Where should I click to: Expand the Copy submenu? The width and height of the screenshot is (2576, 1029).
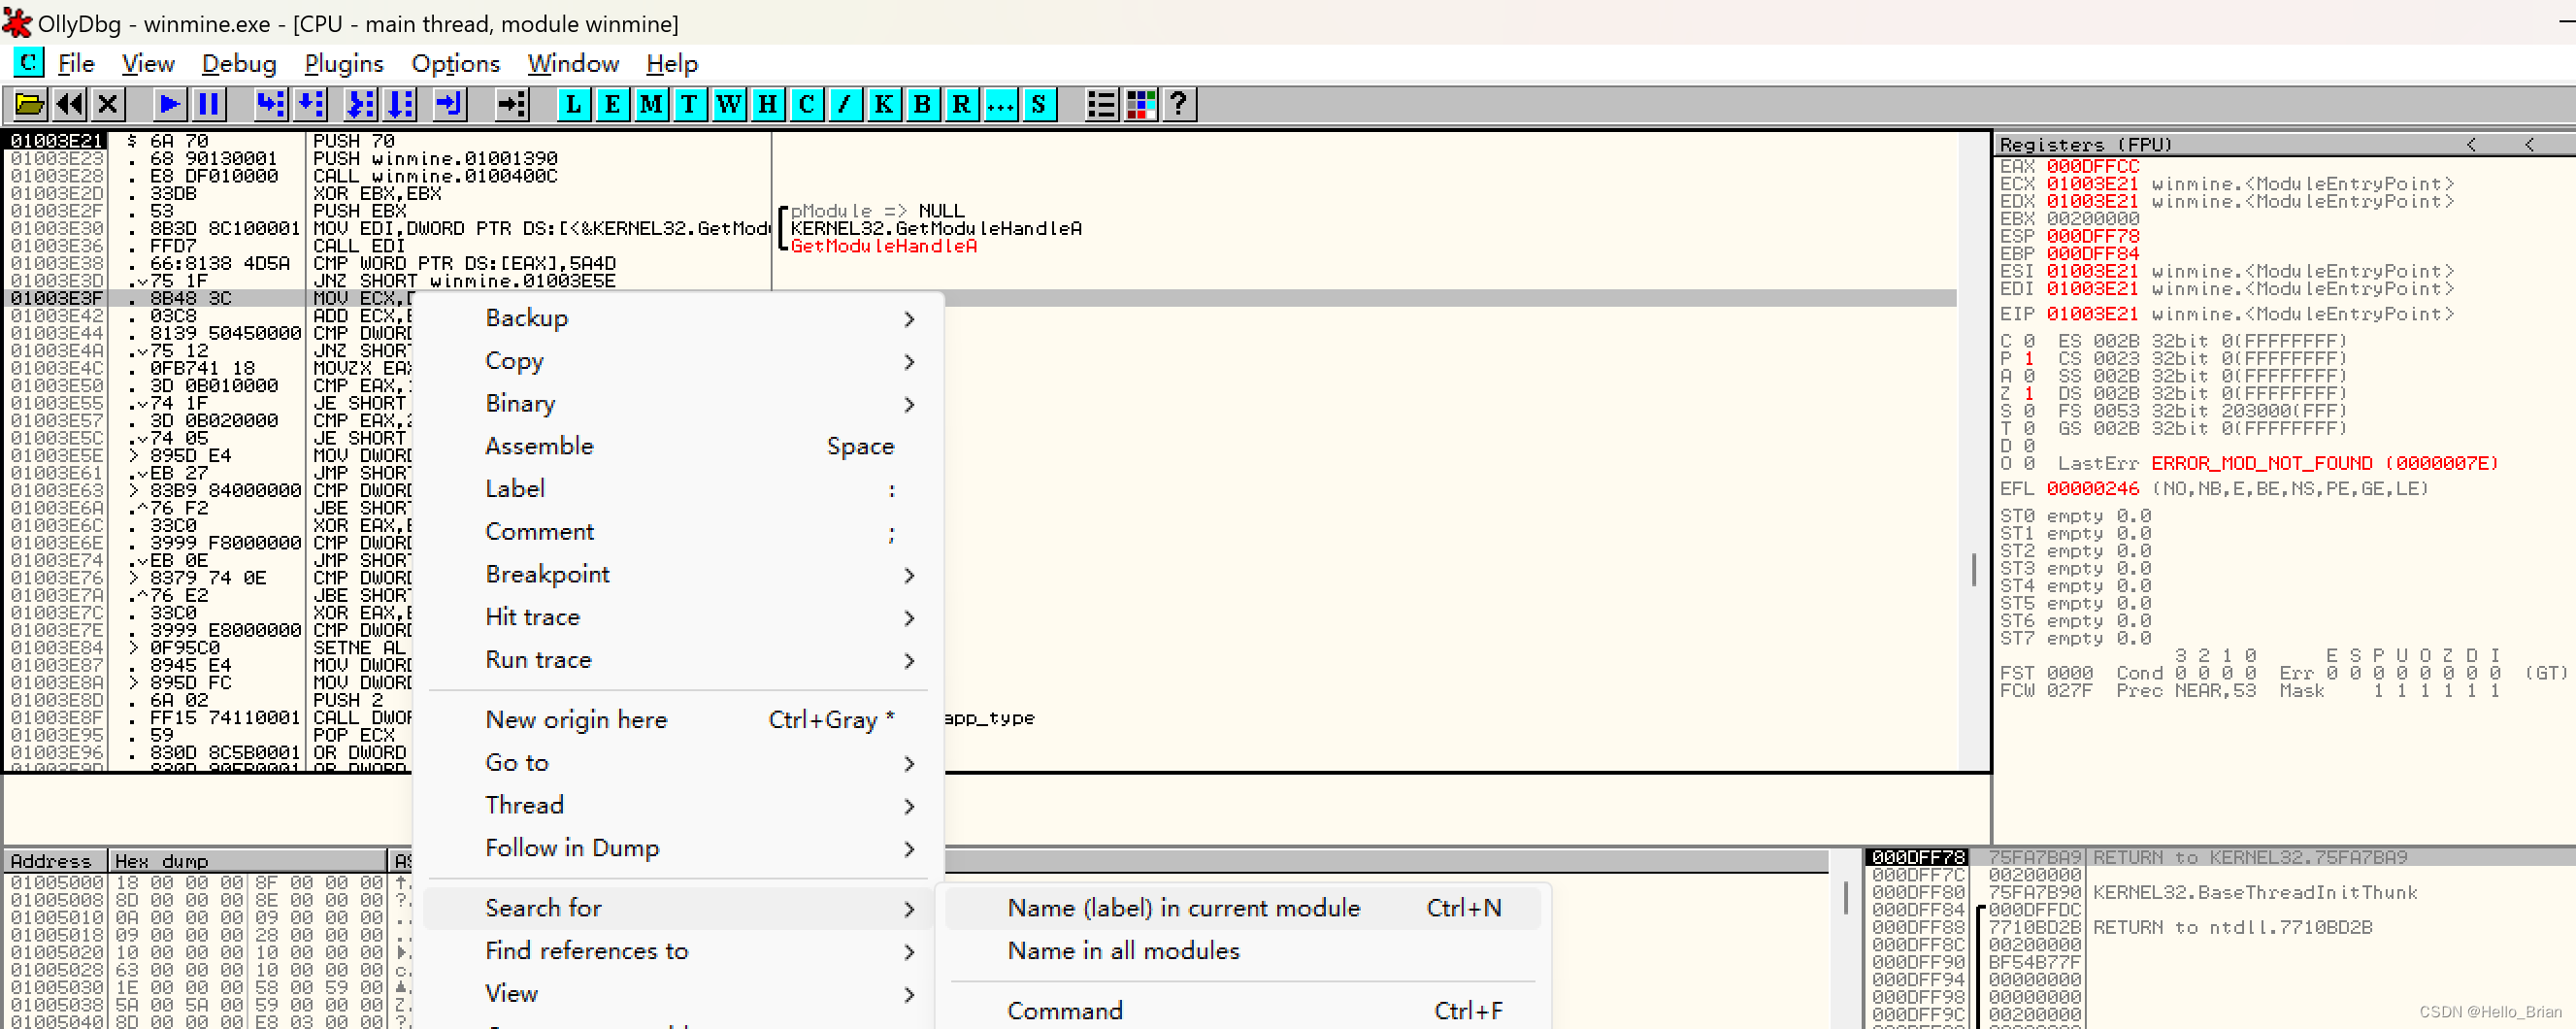tap(679, 361)
